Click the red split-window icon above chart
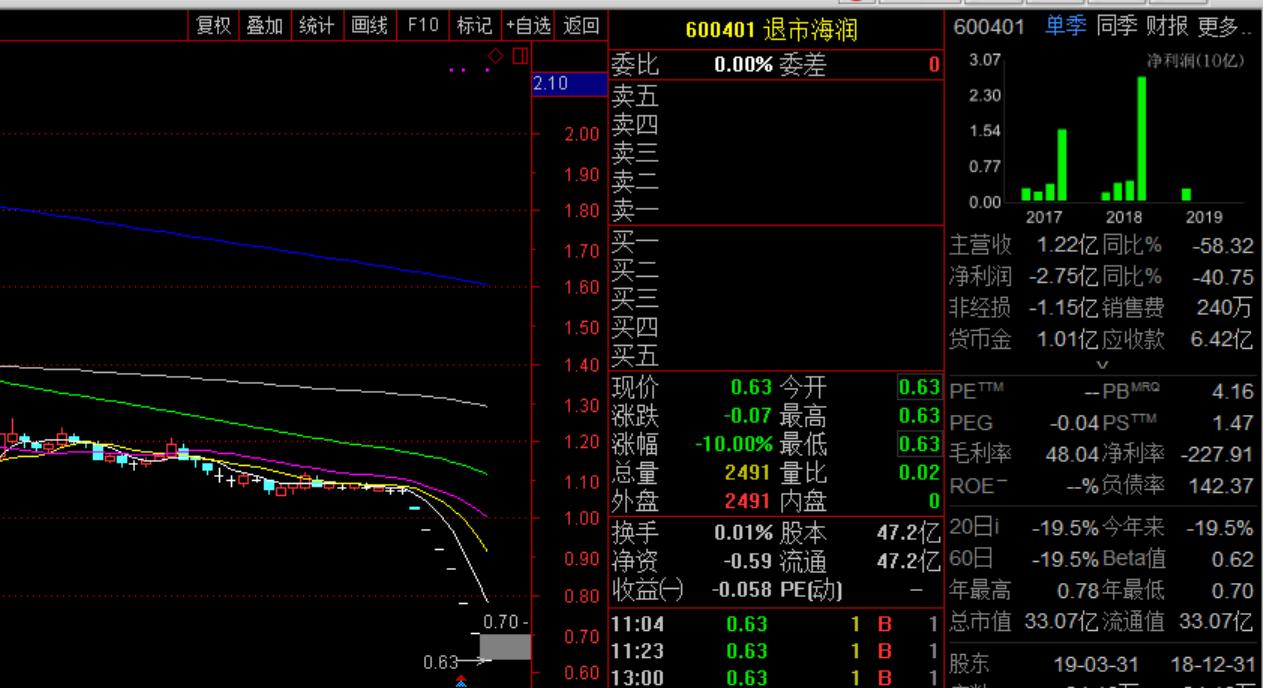The image size is (1263, 688). tap(519, 55)
